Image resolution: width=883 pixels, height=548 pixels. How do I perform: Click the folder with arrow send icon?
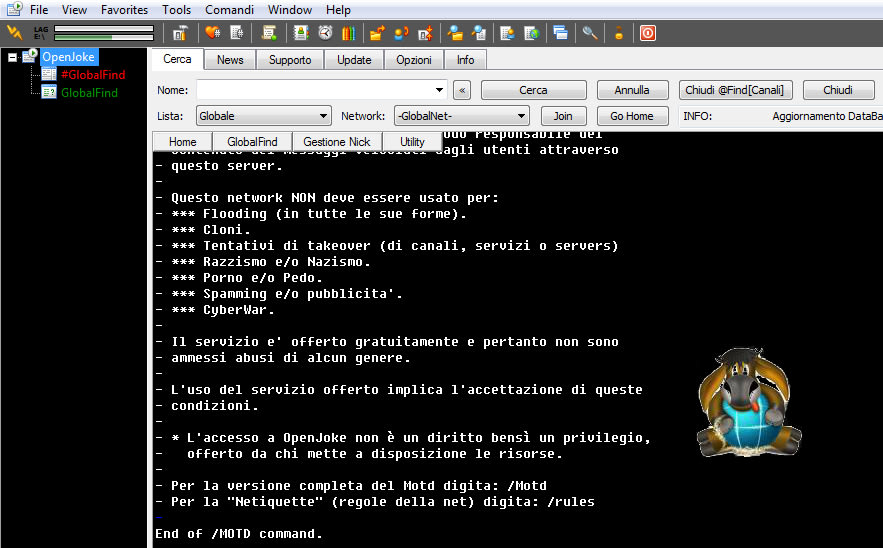377,33
